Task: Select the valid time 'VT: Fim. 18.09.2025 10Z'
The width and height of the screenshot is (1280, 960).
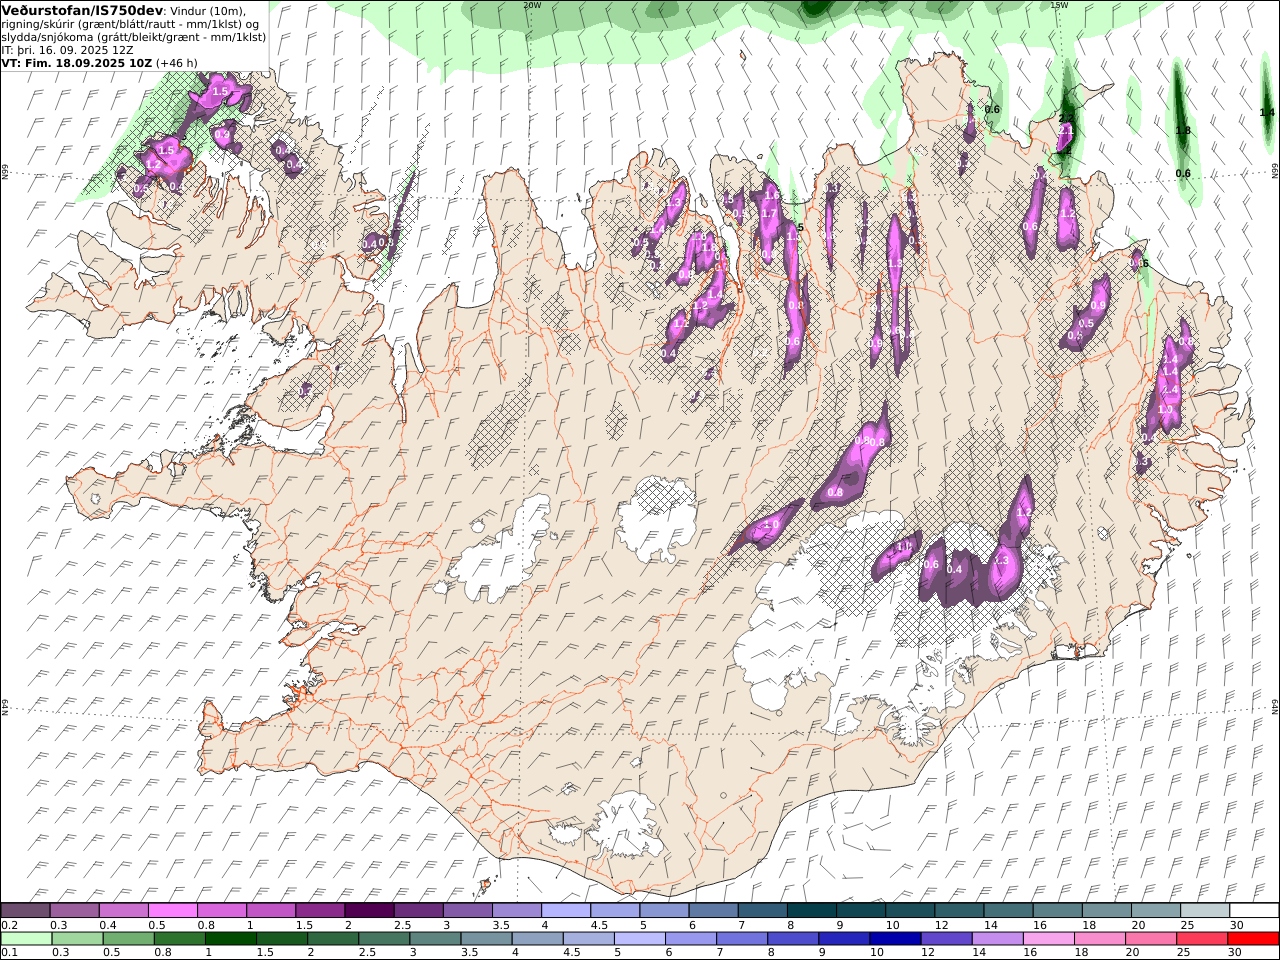Action: [76, 63]
